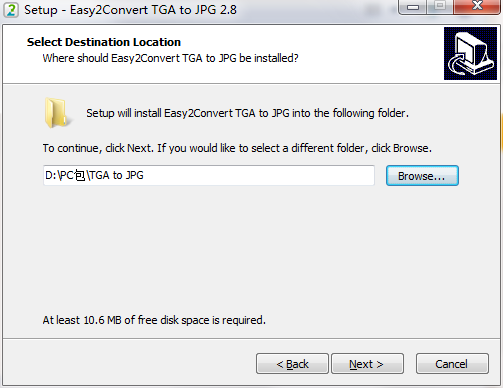Click the yellow folder icon
The height and width of the screenshot is (388, 503).
pyautogui.click(x=57, y=113)
